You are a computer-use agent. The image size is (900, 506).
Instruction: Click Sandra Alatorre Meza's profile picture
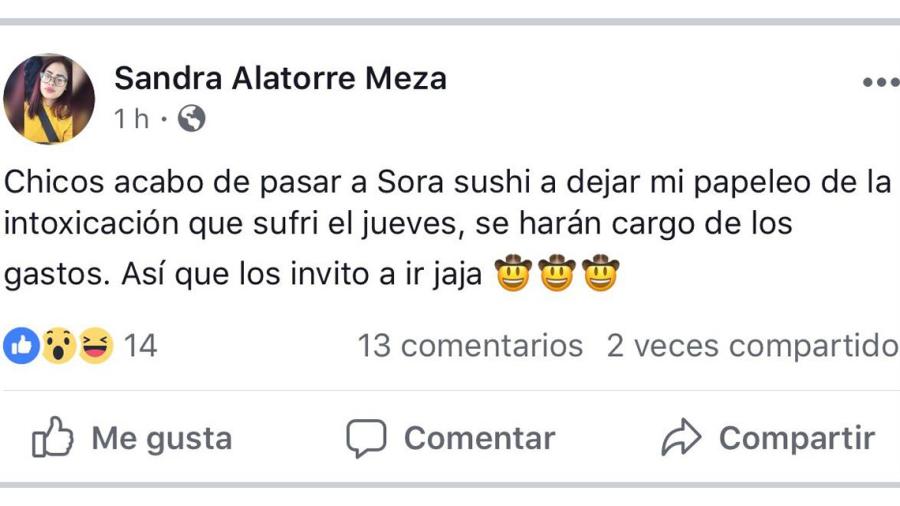[49, 99]
